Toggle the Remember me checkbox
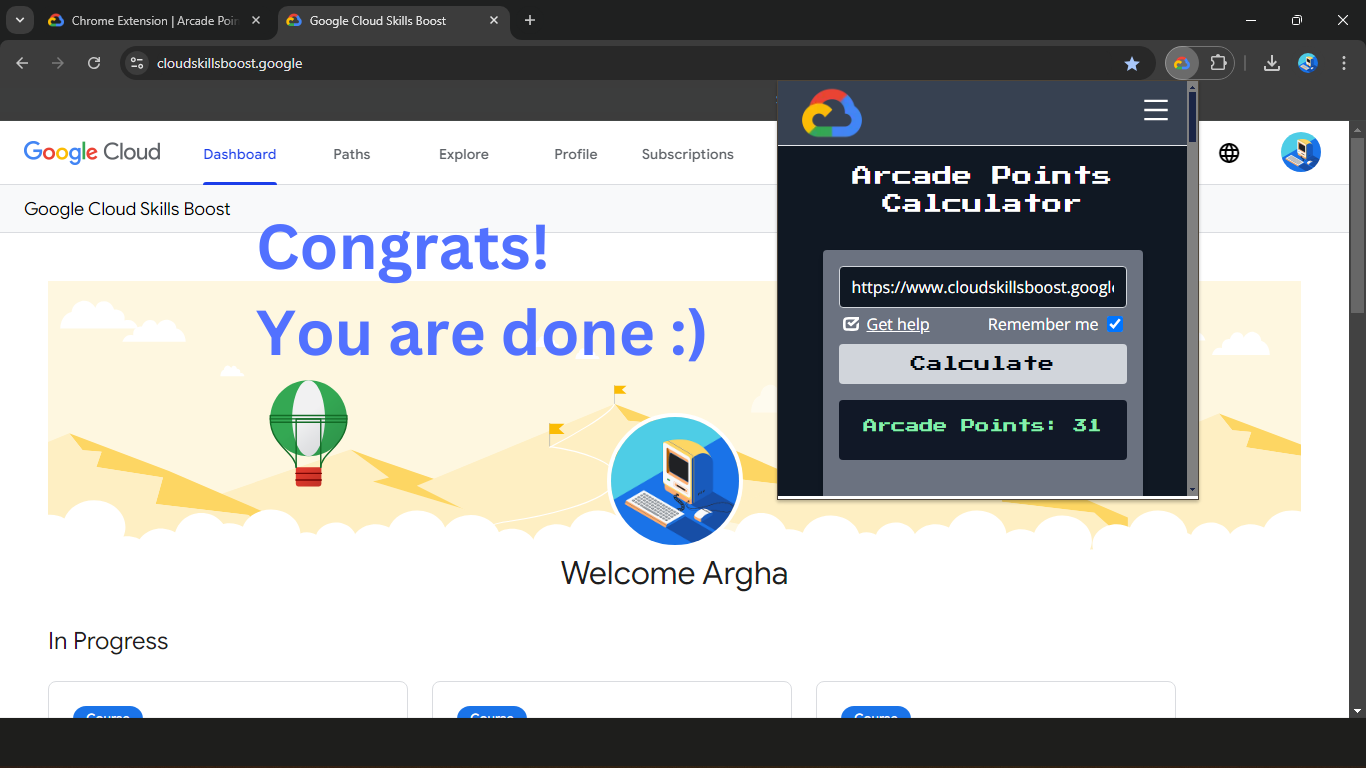The image size is (1366, 768). coord(1115,324)
